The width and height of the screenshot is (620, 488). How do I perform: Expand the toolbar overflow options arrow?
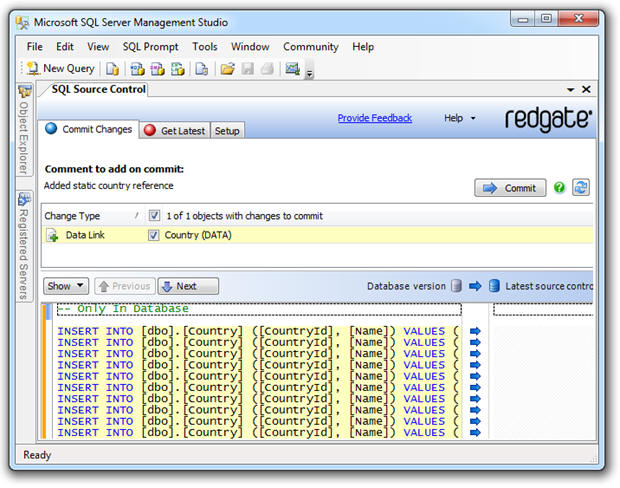[310, 71]
